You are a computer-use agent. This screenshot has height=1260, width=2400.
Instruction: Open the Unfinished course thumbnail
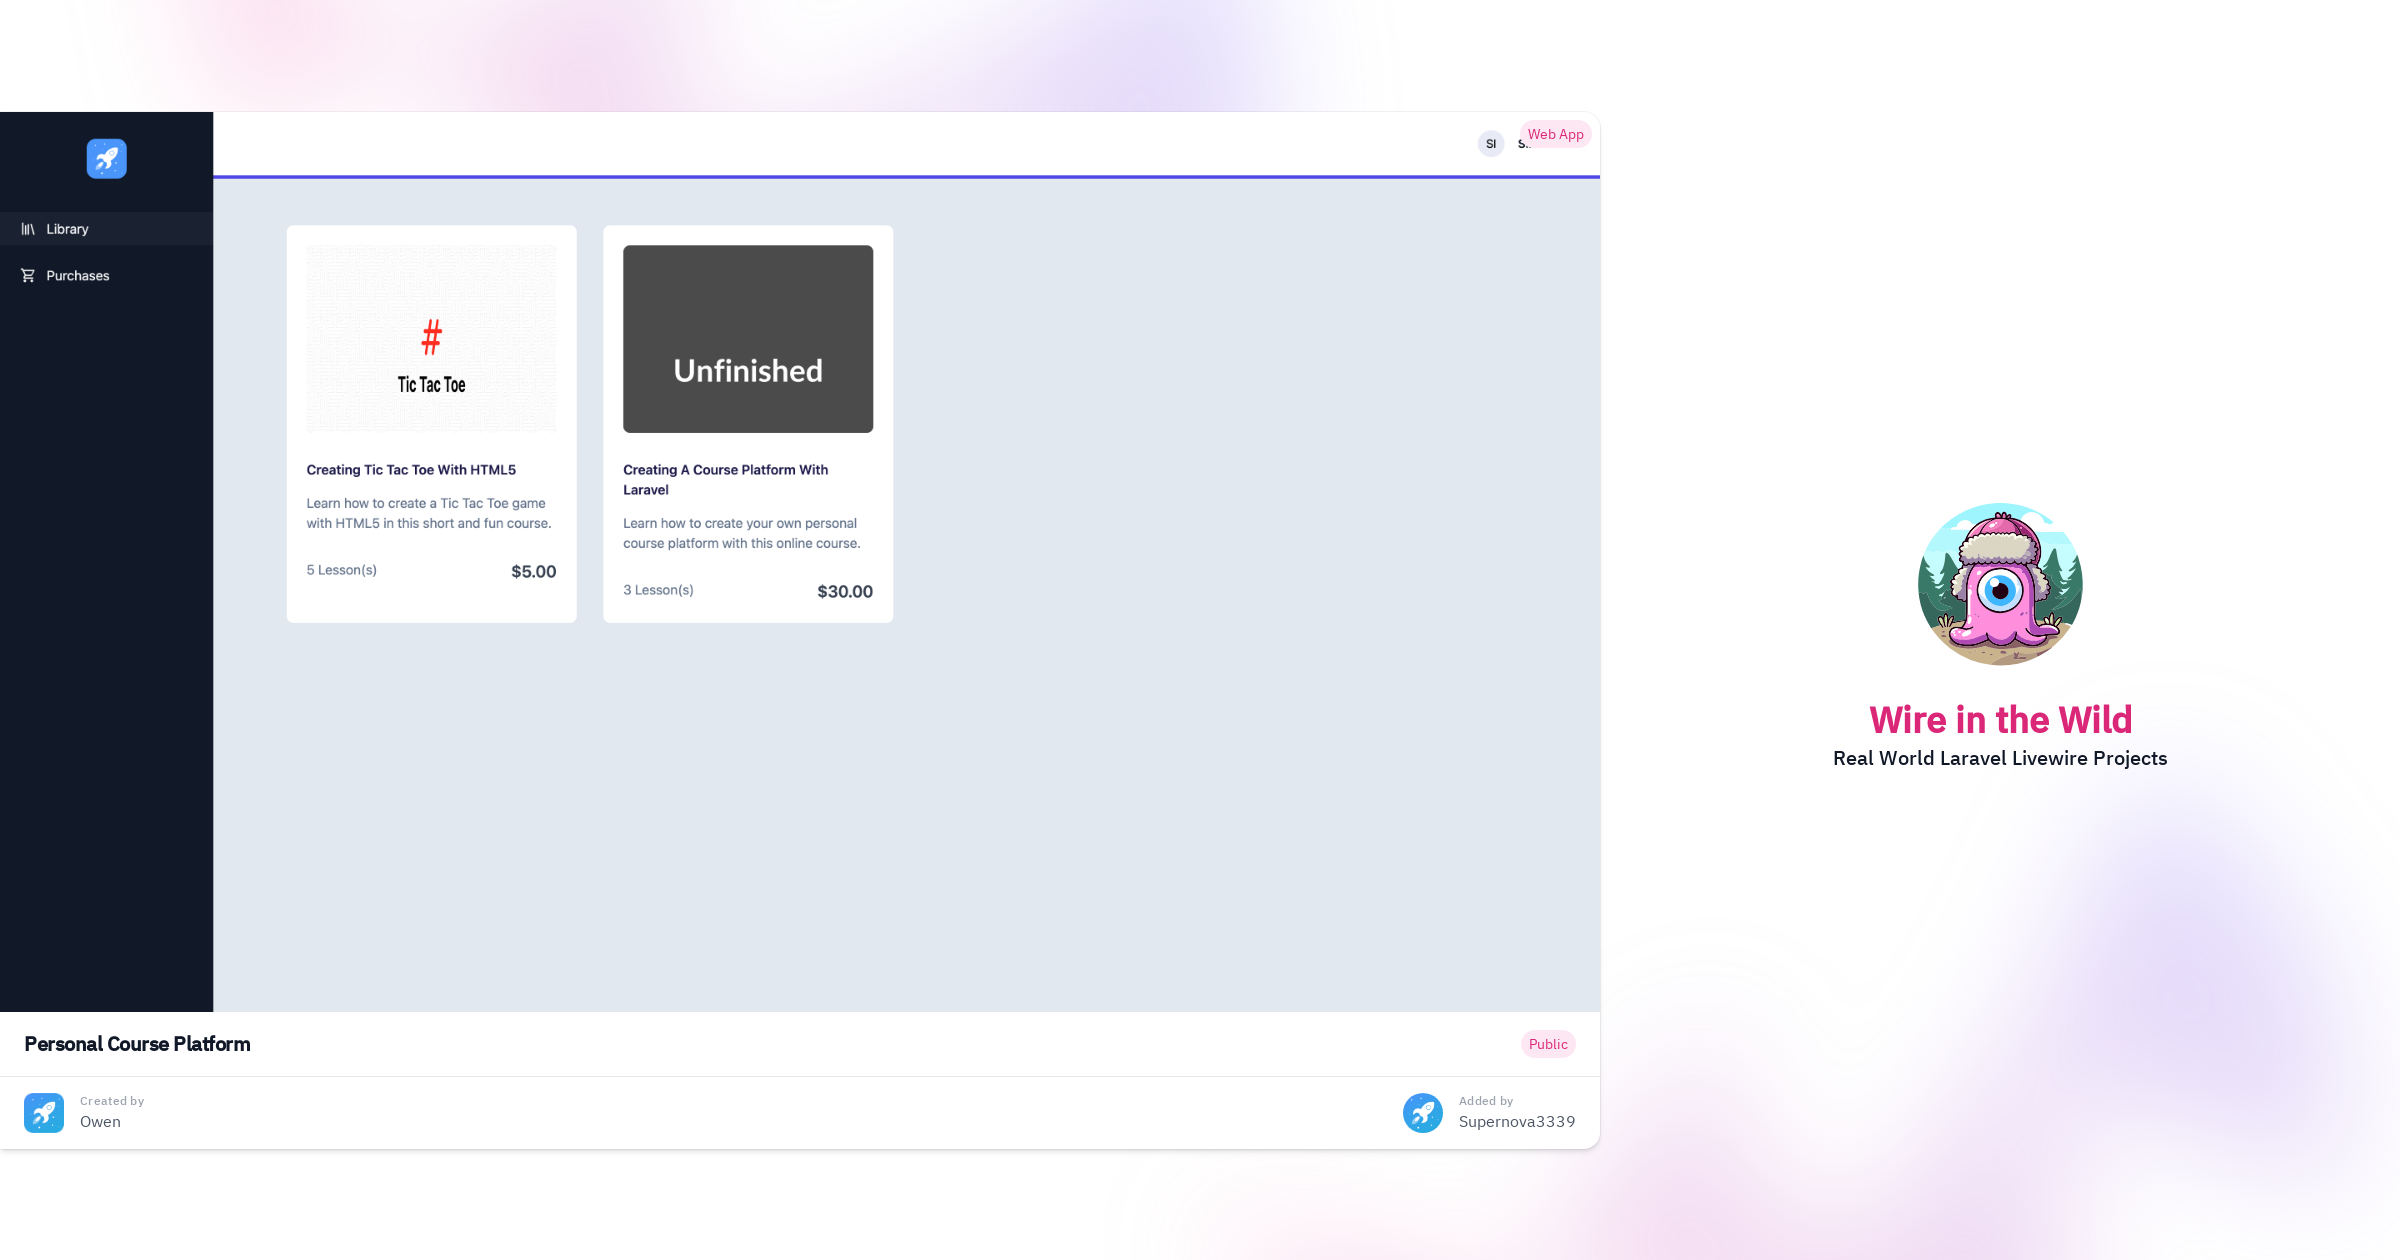pyautogui.click(x=748, y=339)
